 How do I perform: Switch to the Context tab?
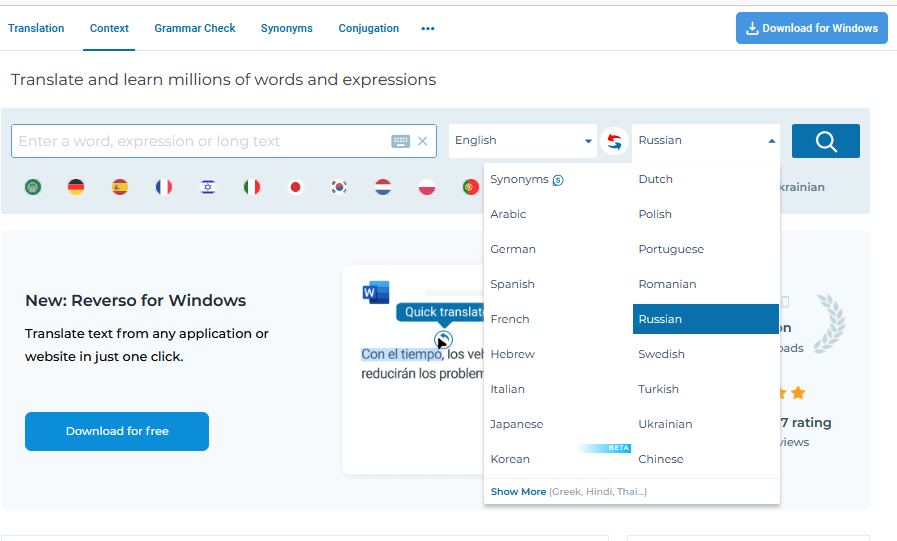coord(109,28)
